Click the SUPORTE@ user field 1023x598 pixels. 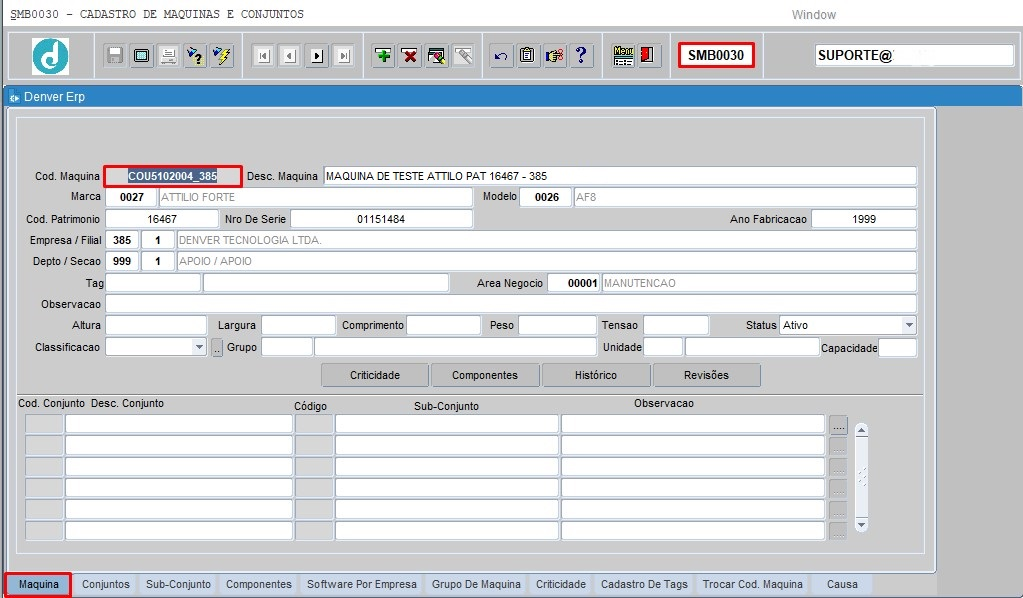(x=914, y=55)
